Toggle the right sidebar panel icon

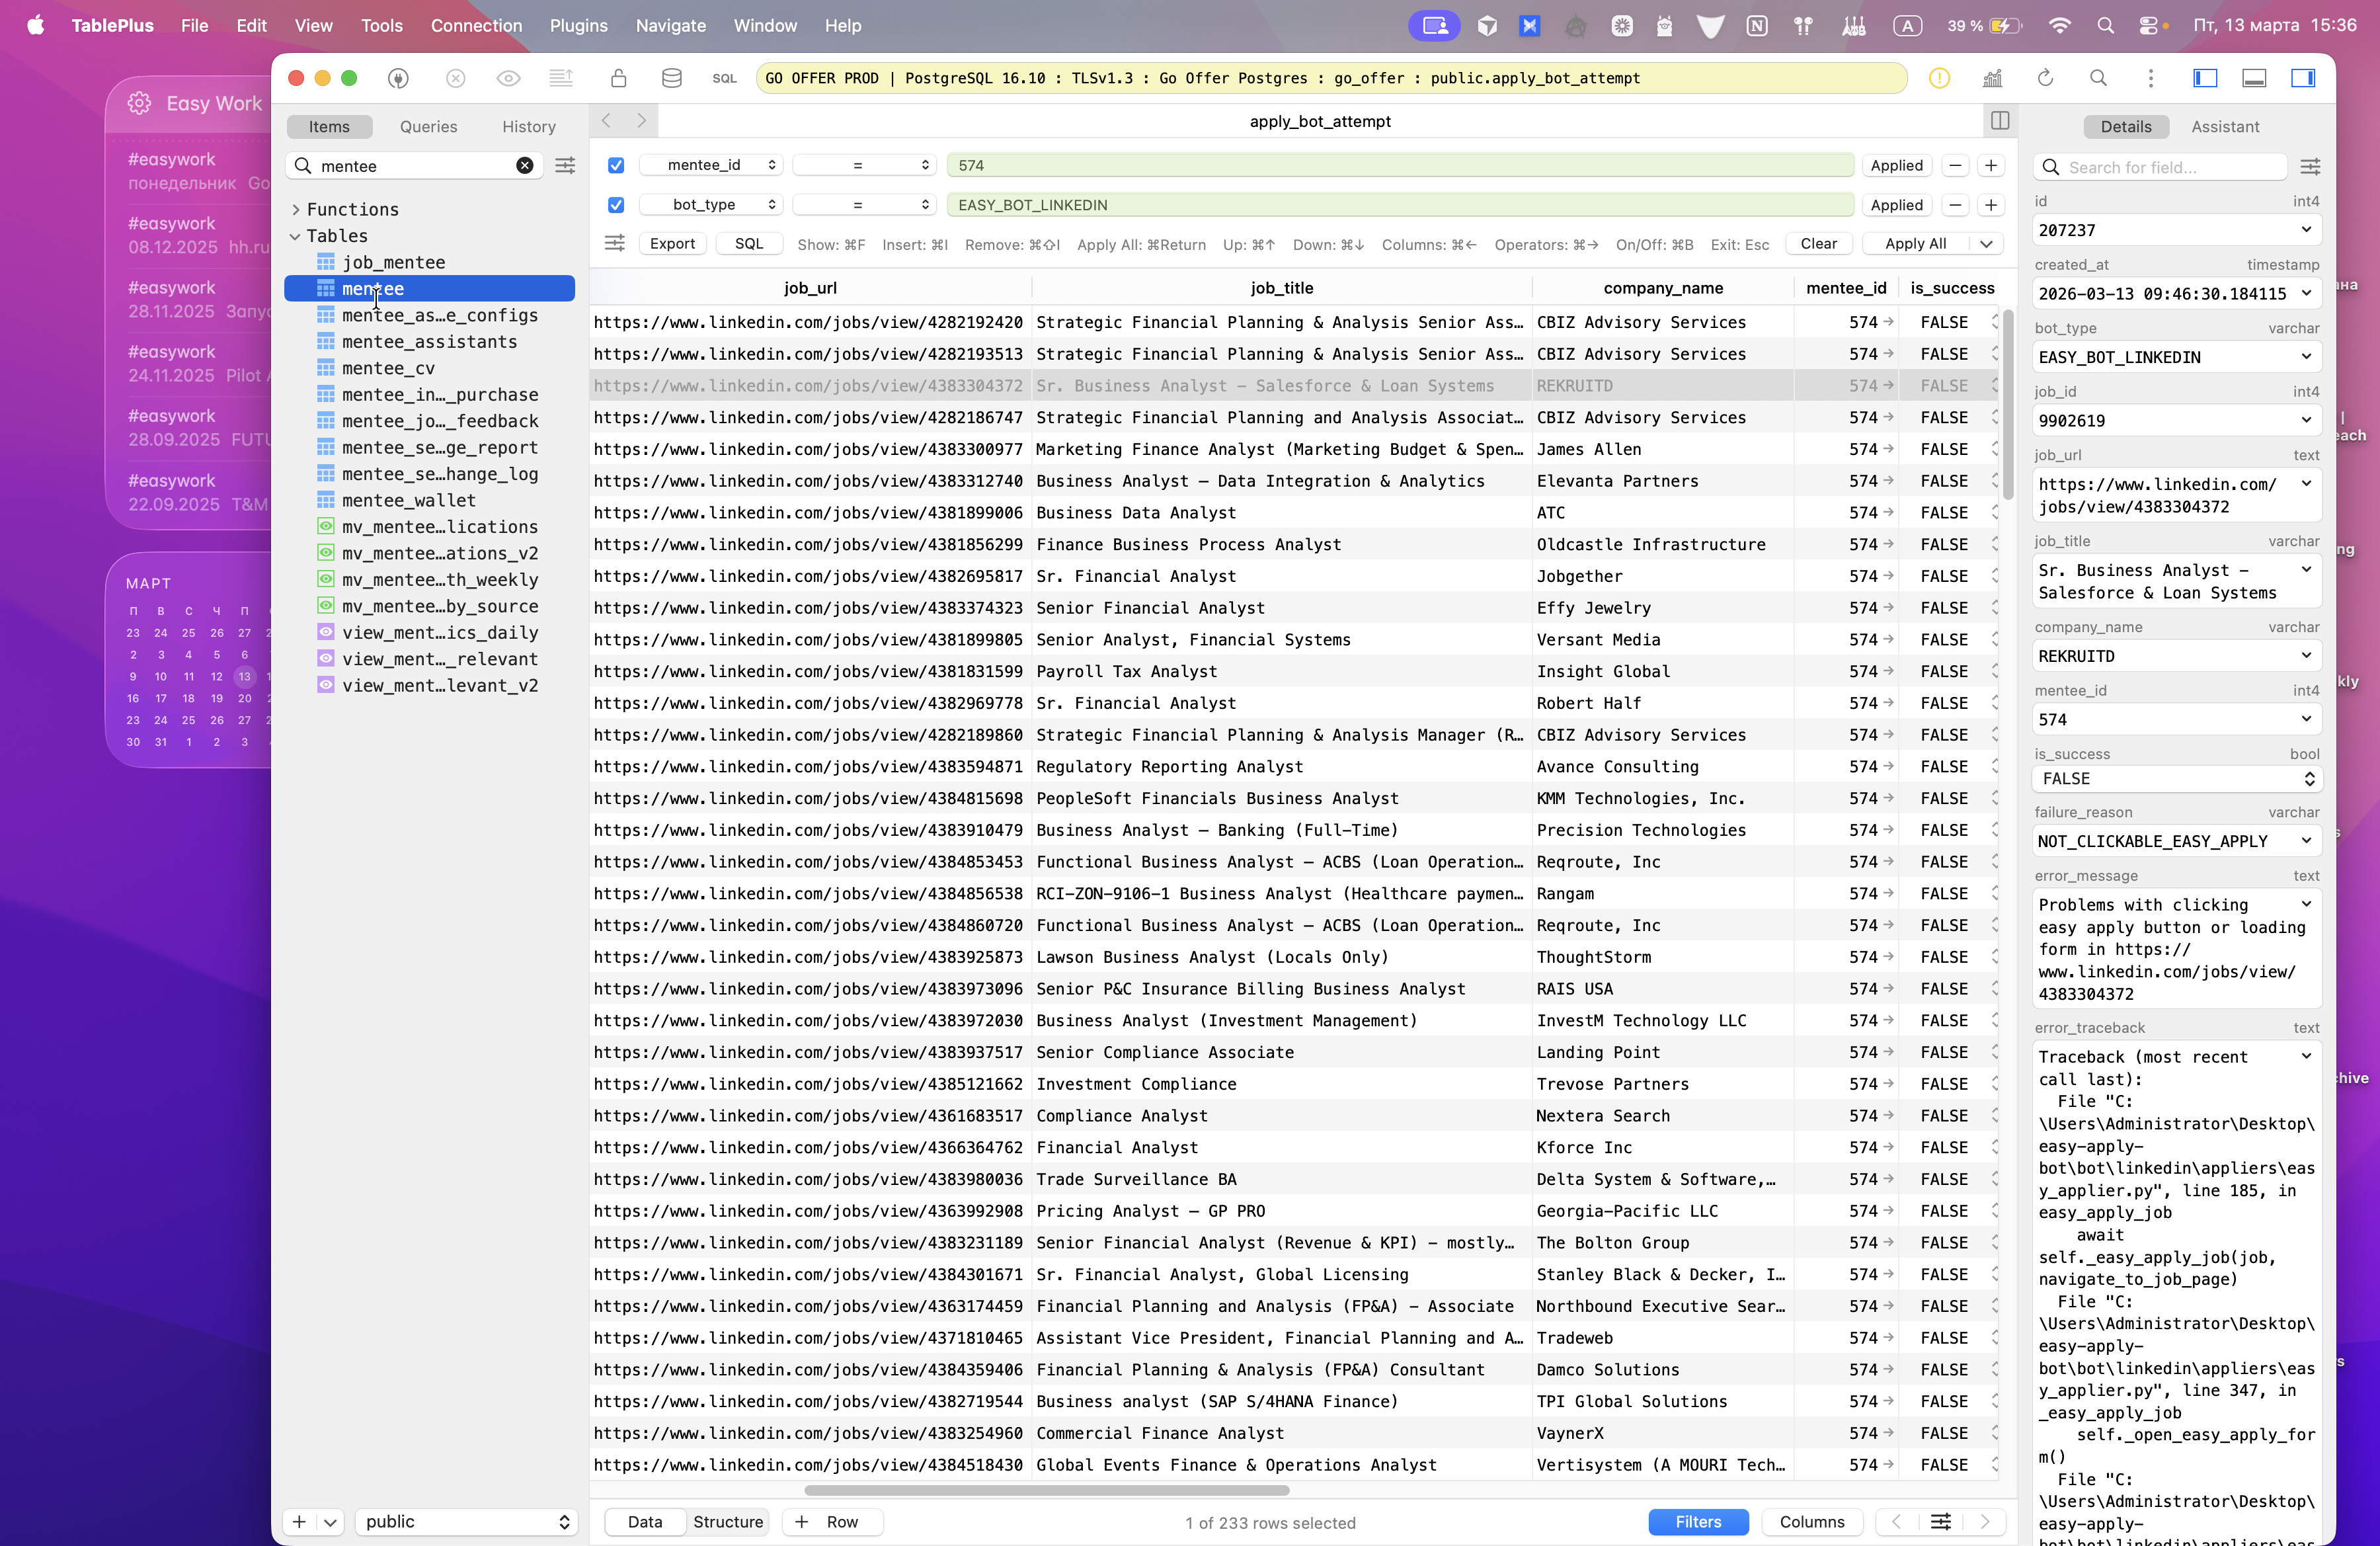pos(2303,78)
